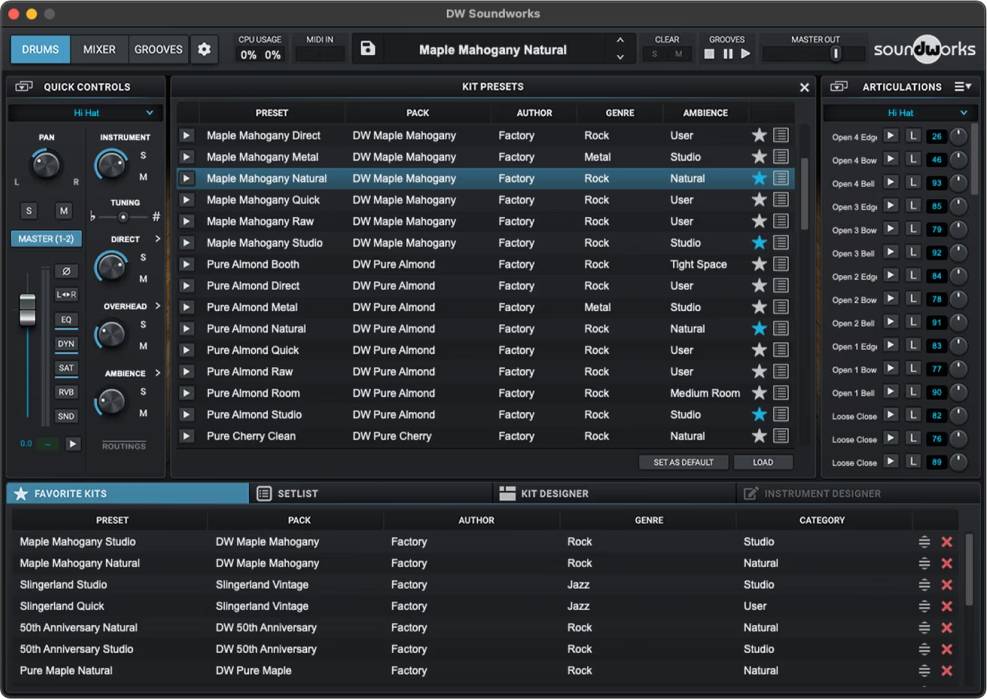Open the settings gear in top toolbar
Screen dimensions: 987x699
[x=204, y=49]
